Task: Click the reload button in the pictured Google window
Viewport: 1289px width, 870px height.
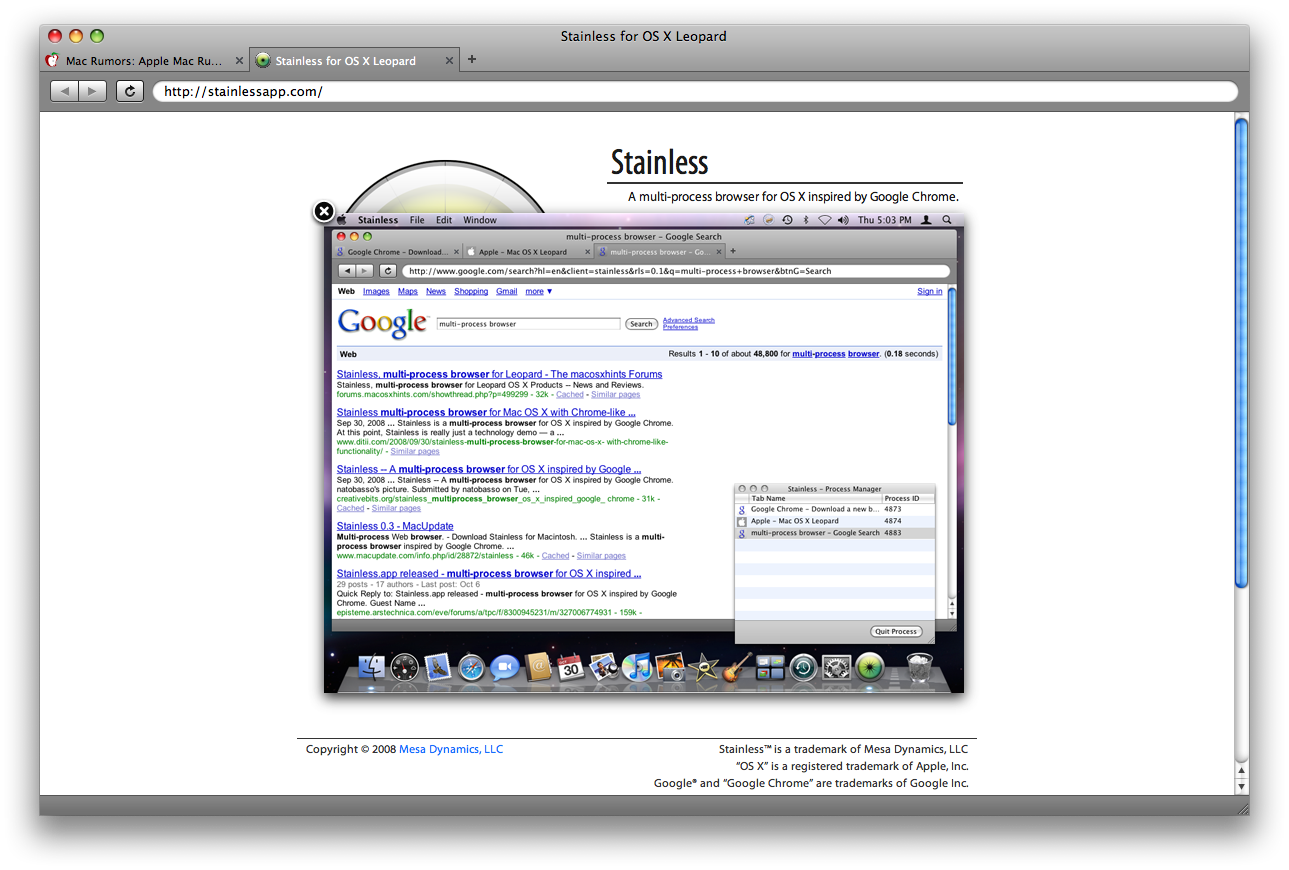Action: pos(387,271)
